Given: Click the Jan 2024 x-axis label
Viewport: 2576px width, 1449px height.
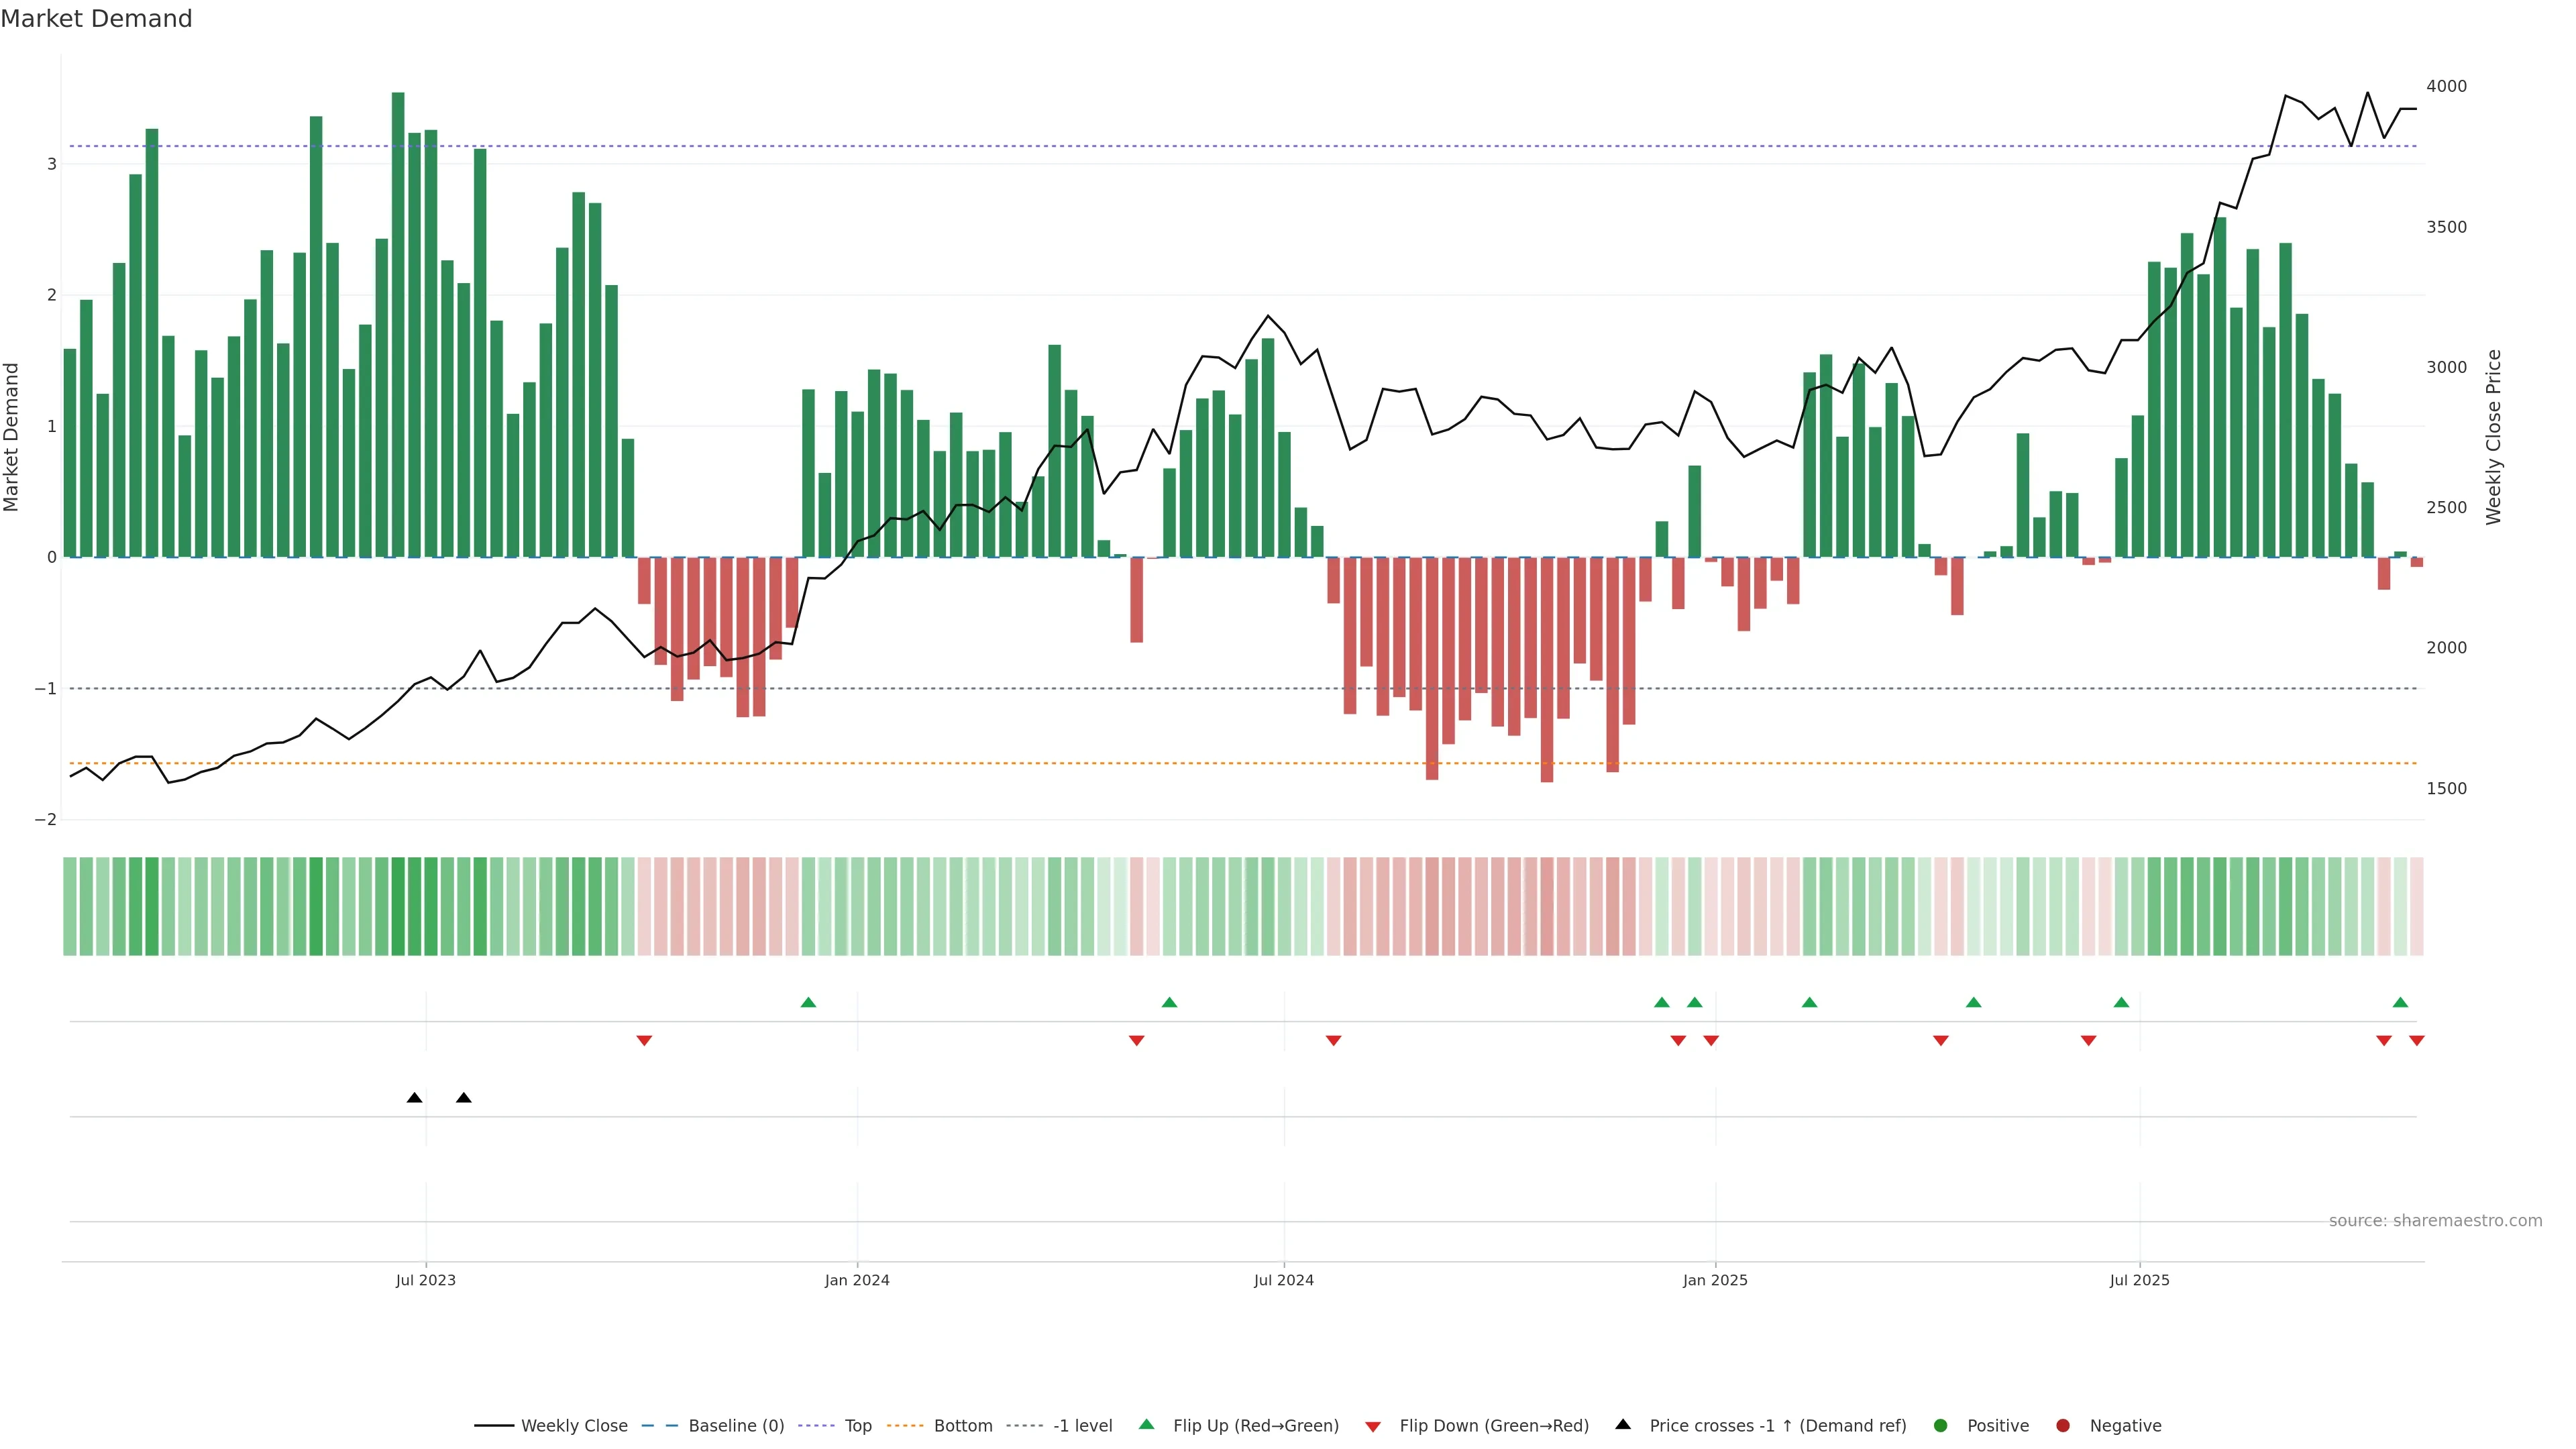Looking at the screenshot, I should click(x=856, y=1280).
